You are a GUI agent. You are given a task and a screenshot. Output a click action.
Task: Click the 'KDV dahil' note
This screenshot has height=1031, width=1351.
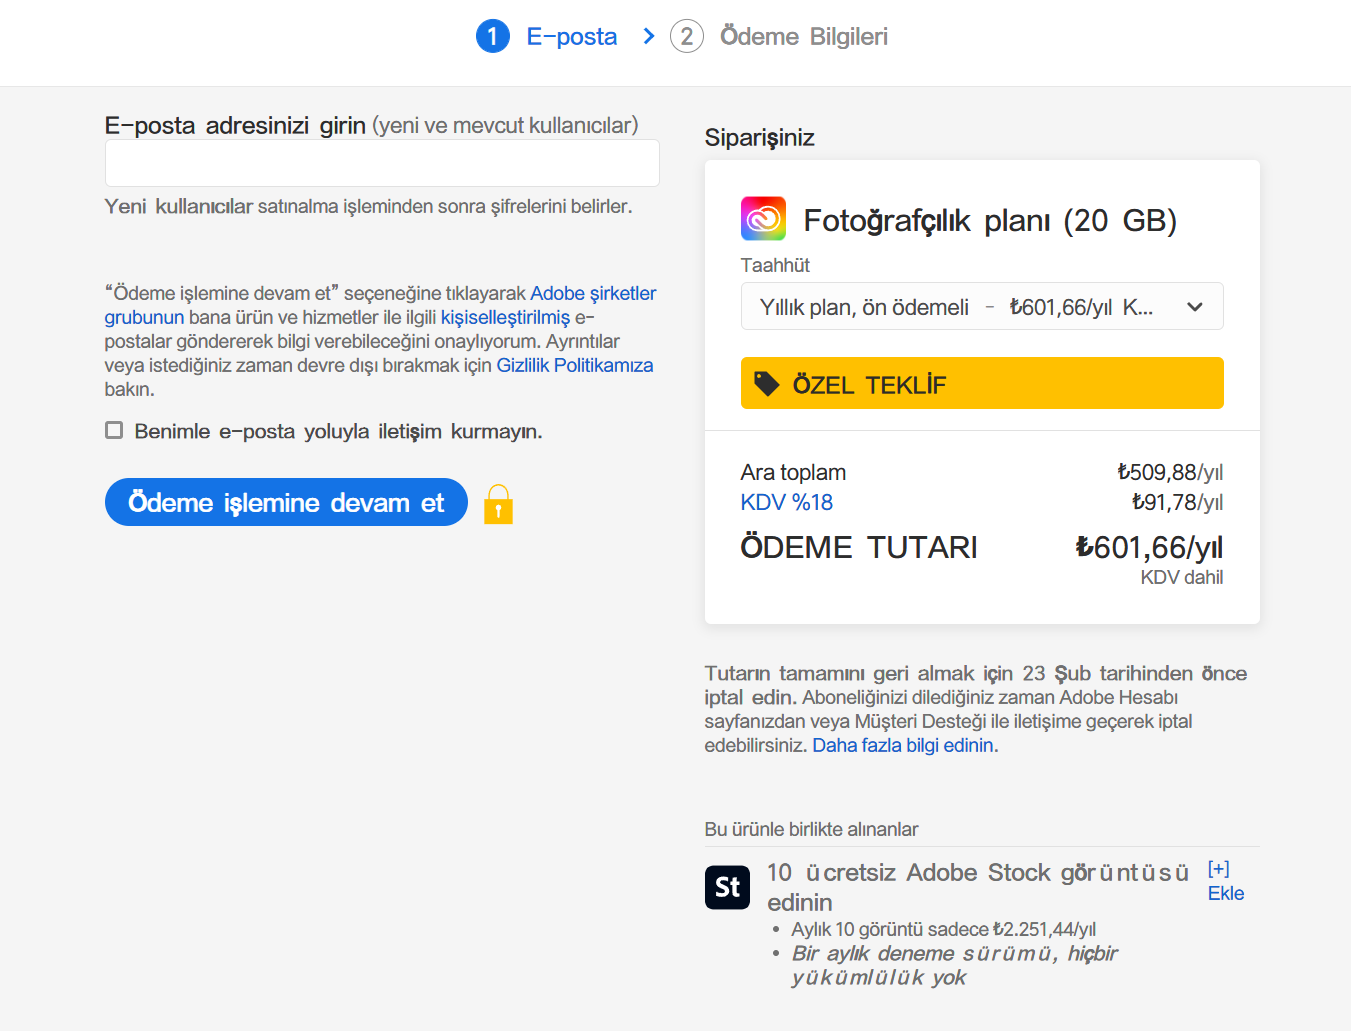tap(1182, 577)
